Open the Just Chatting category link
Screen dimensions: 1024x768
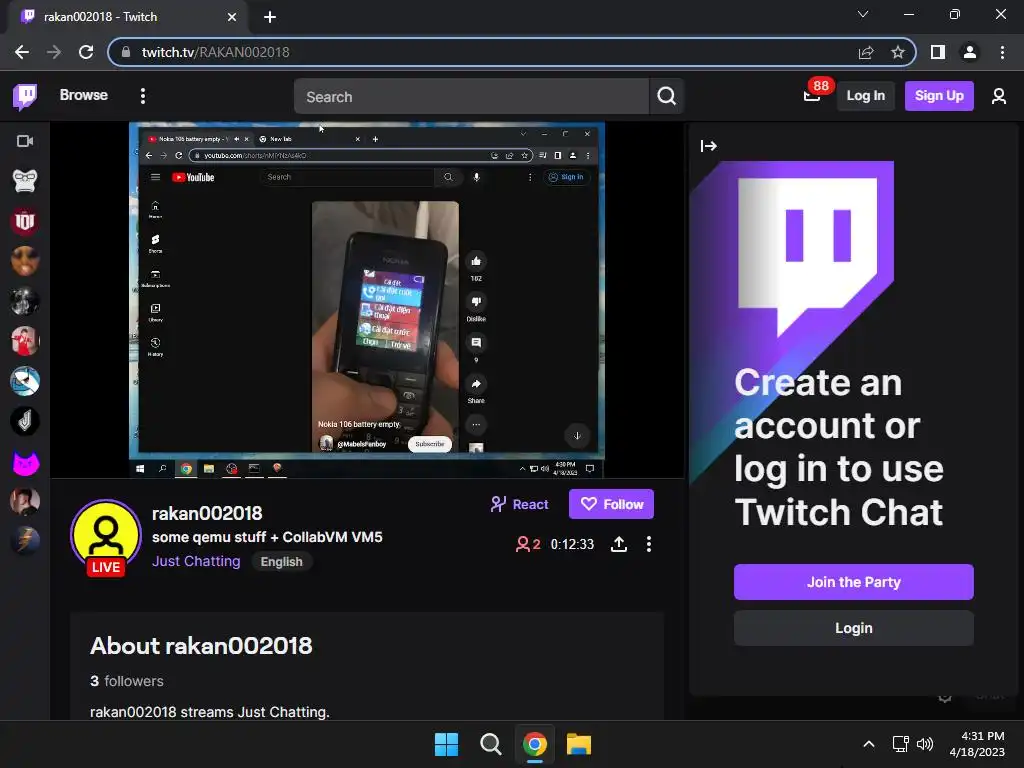(196, 561)
